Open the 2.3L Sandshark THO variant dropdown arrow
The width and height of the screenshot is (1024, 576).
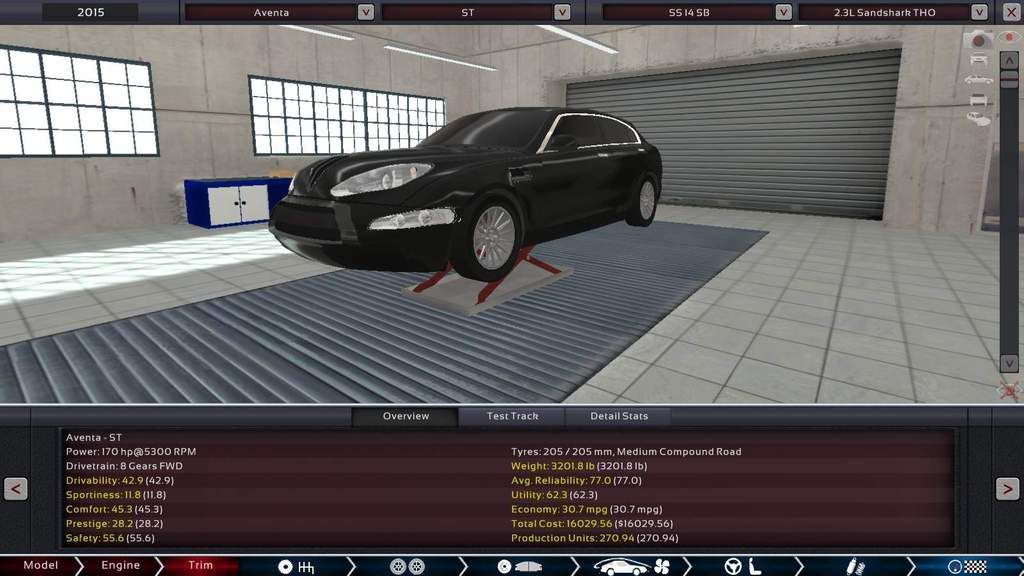[x=979, y=12]
